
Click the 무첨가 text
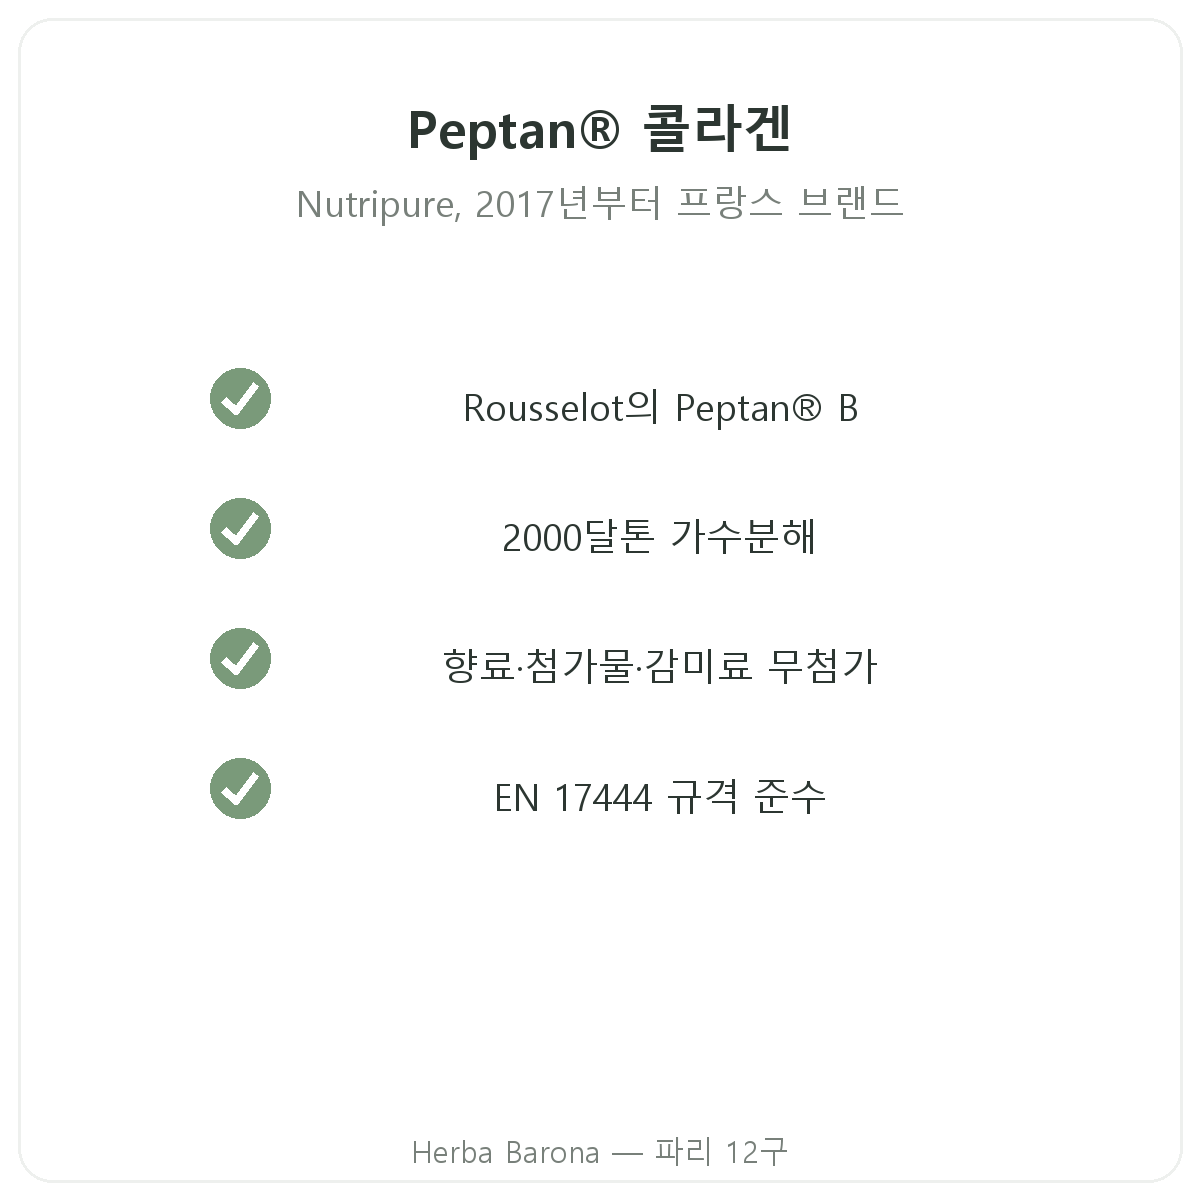822,667
